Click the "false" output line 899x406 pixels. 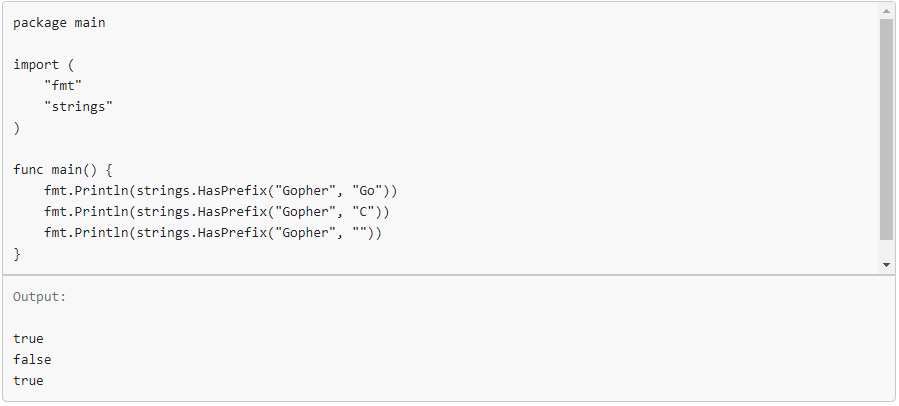32,360
